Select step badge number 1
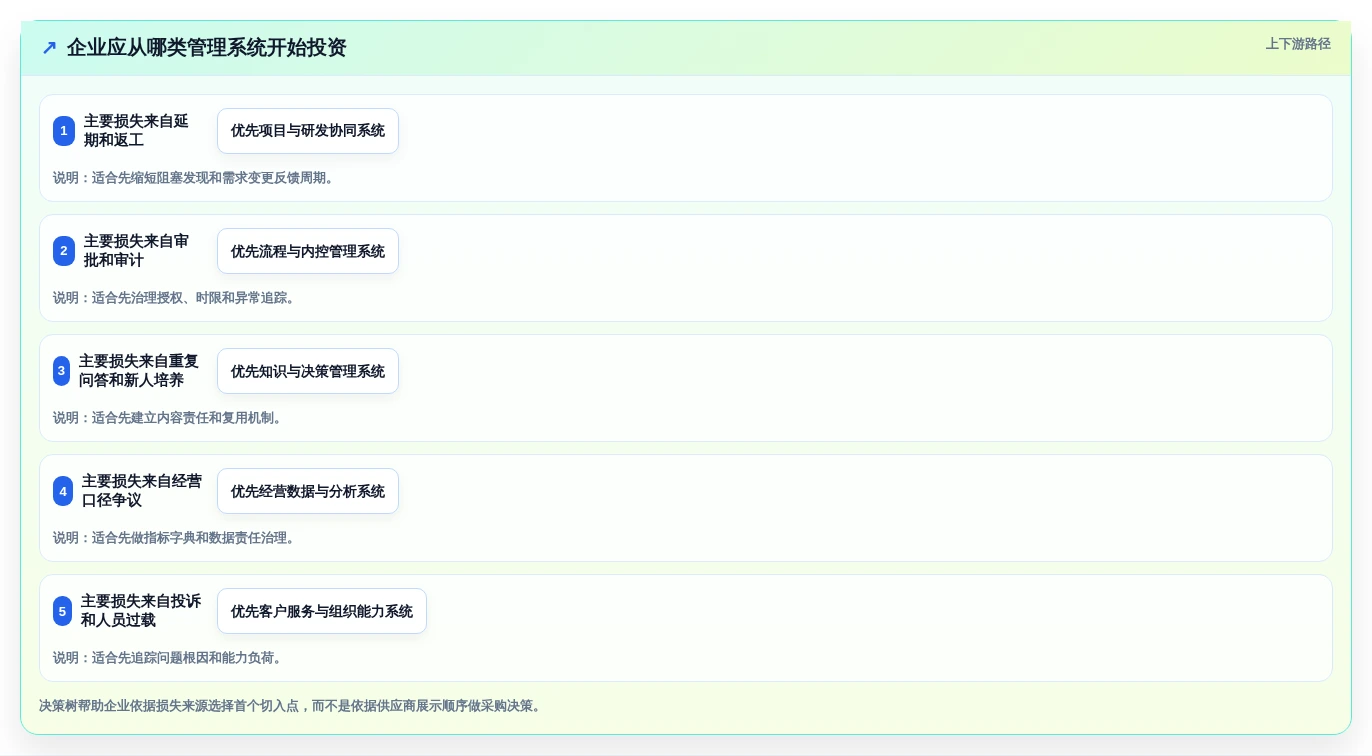 [64, 131]
